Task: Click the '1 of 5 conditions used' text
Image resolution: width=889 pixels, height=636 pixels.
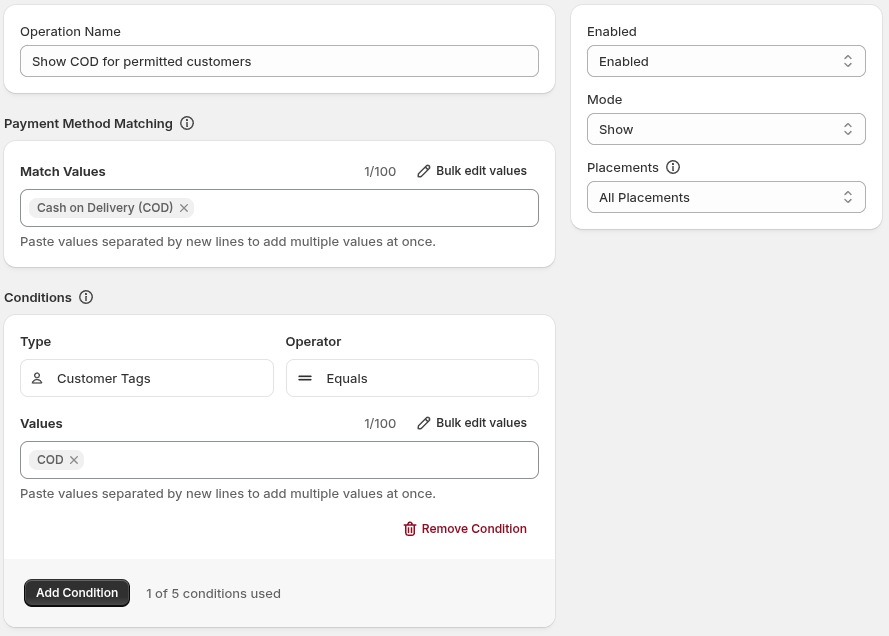Action: point(213,593)
